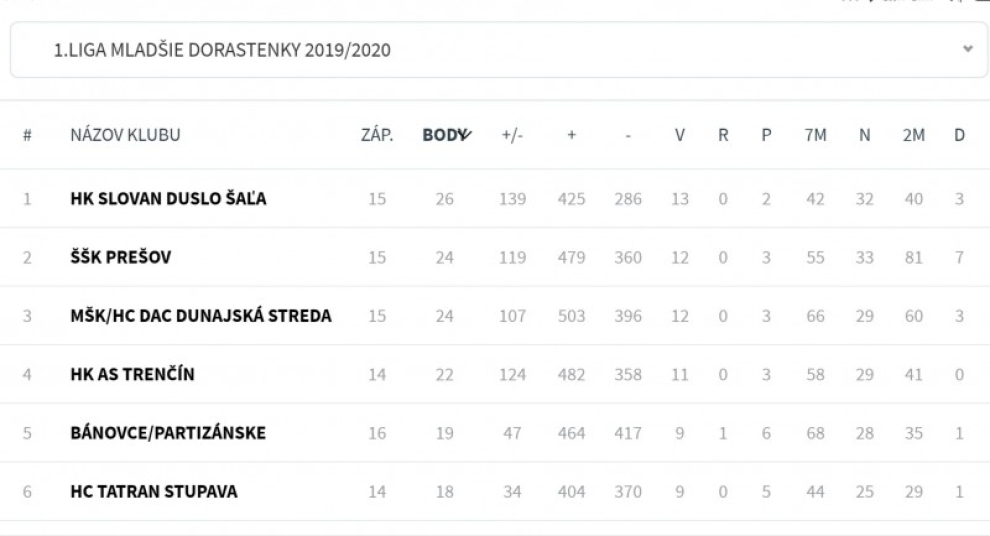Open the 1.LIGA MLADŠIE DORASTENKY 2019/2020 dropdown
The image size is (990, 536).
coord(490,50)
